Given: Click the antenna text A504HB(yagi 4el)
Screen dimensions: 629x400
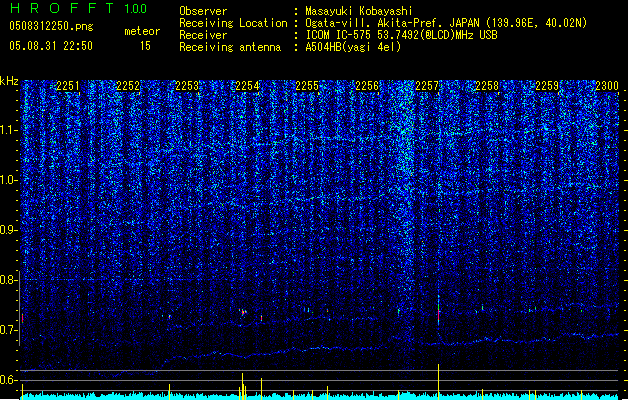Looking at the screenshot, I should tap(353, 47).
